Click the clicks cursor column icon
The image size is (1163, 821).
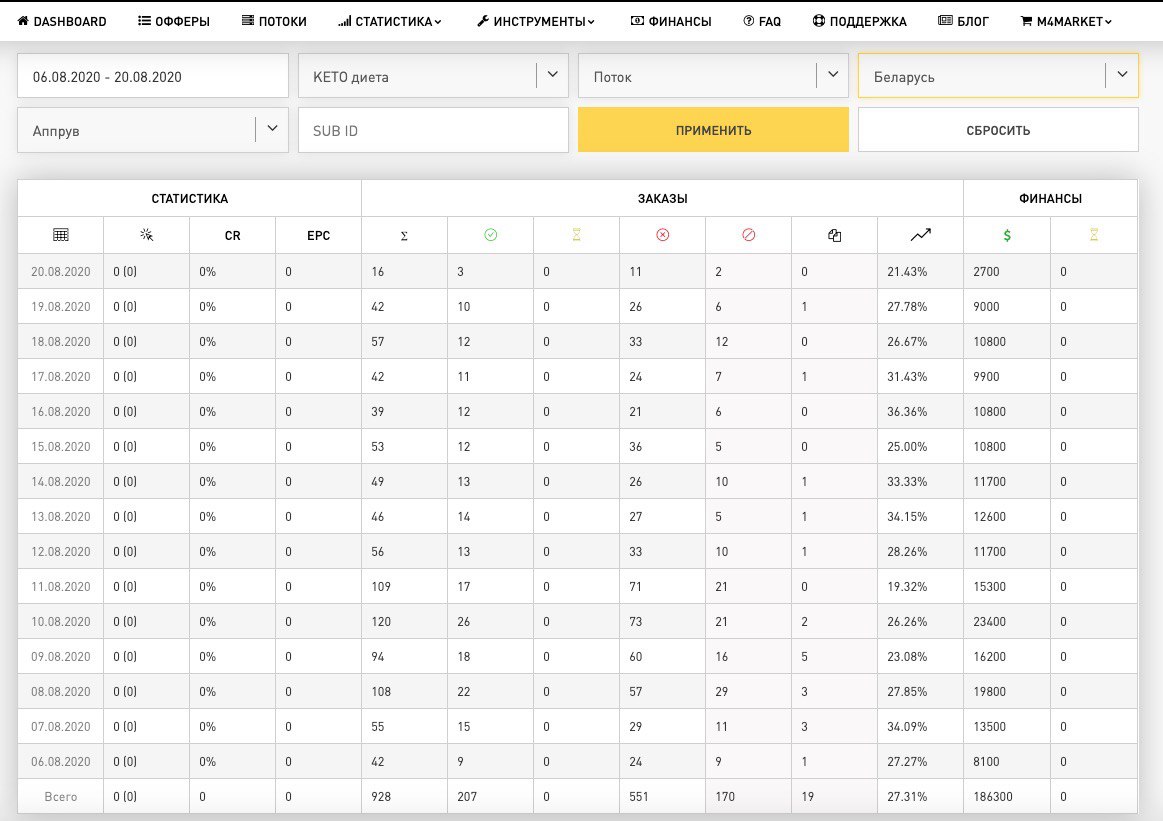click(146, 235)
